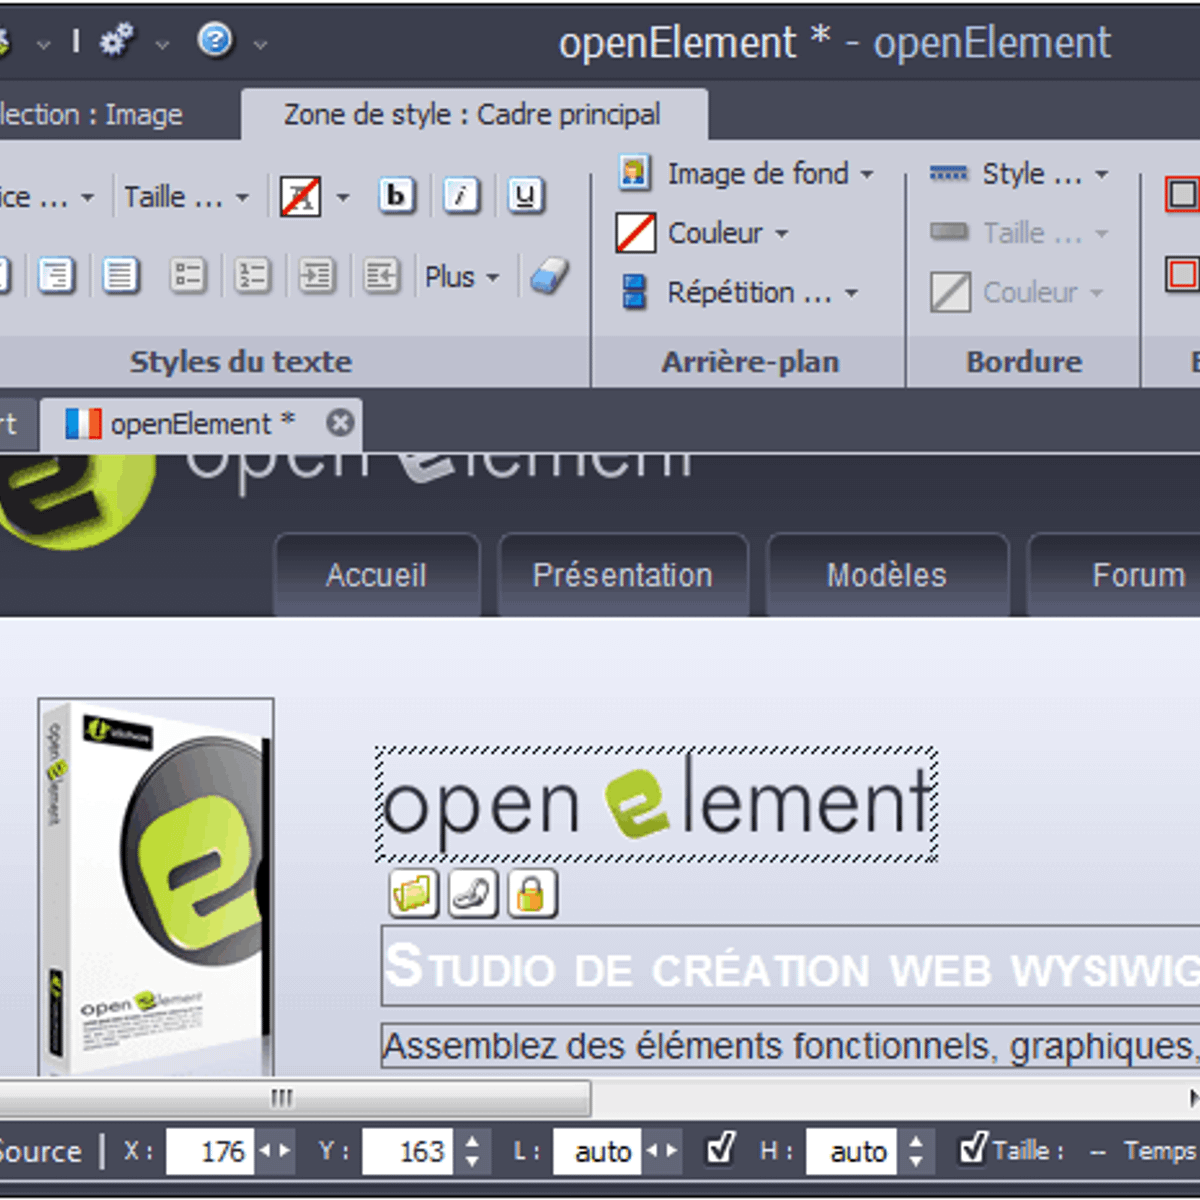Click the border Taille icon
The height and width of the screenshot is (1200, 1200).
point(948,232)
